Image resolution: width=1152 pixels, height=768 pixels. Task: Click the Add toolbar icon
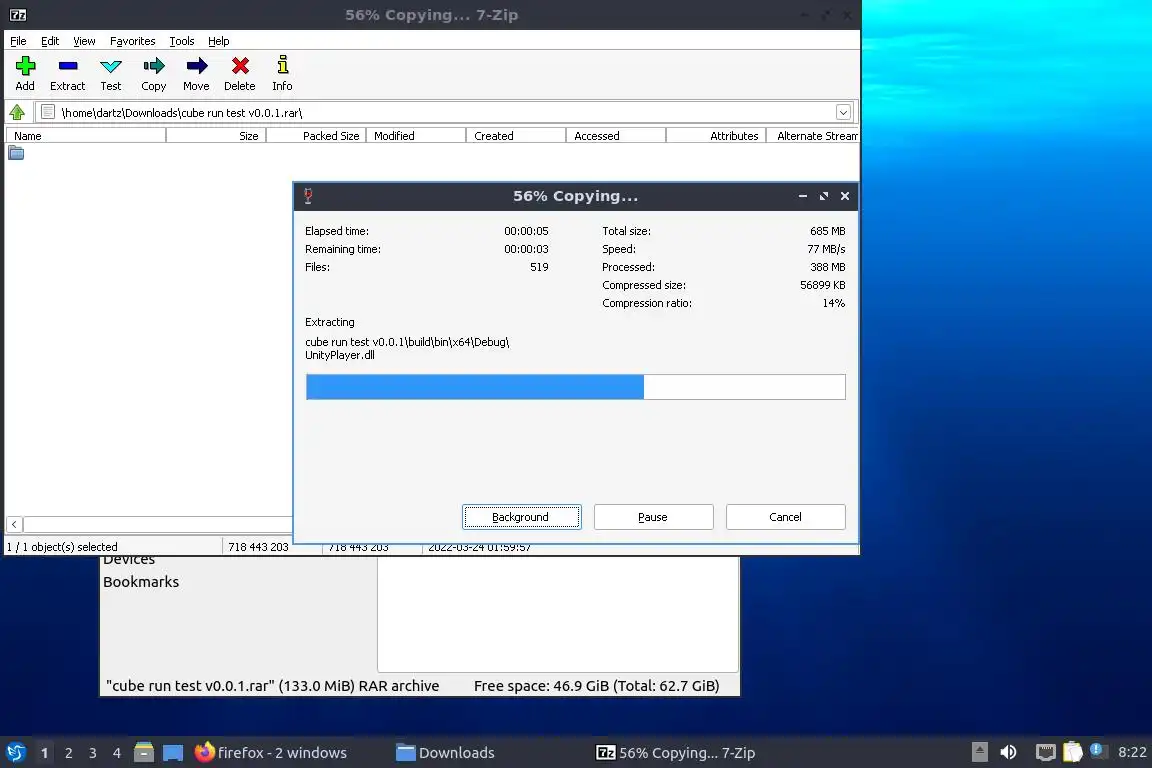pyautogui.click(x=25, y=73)
